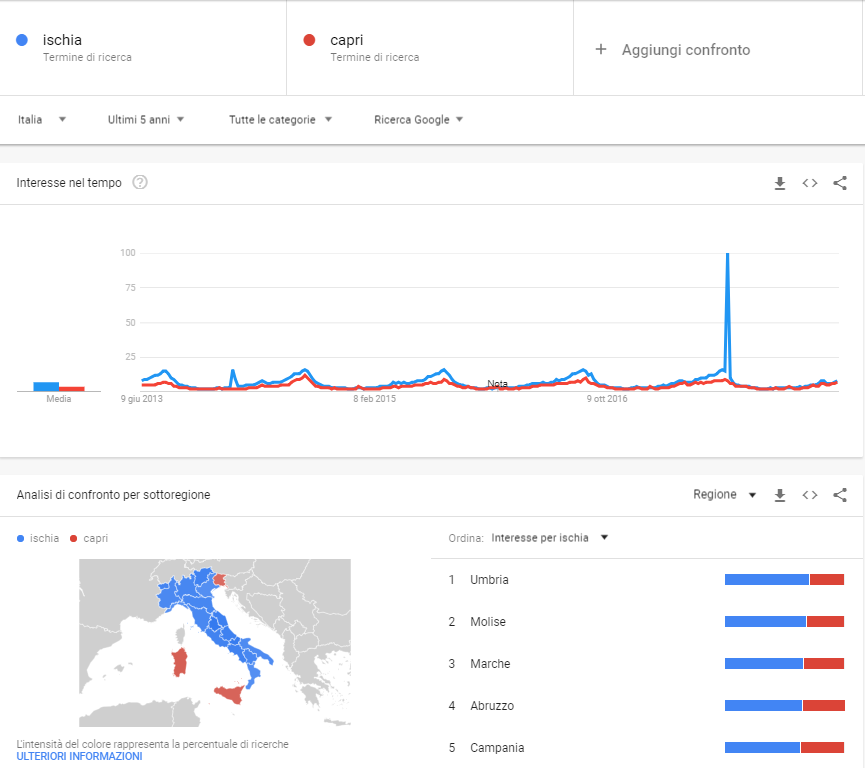The width and height of the screenshot is (865, 771).
Task: Click the plus icon to add comparison
Action: [601, 49]
